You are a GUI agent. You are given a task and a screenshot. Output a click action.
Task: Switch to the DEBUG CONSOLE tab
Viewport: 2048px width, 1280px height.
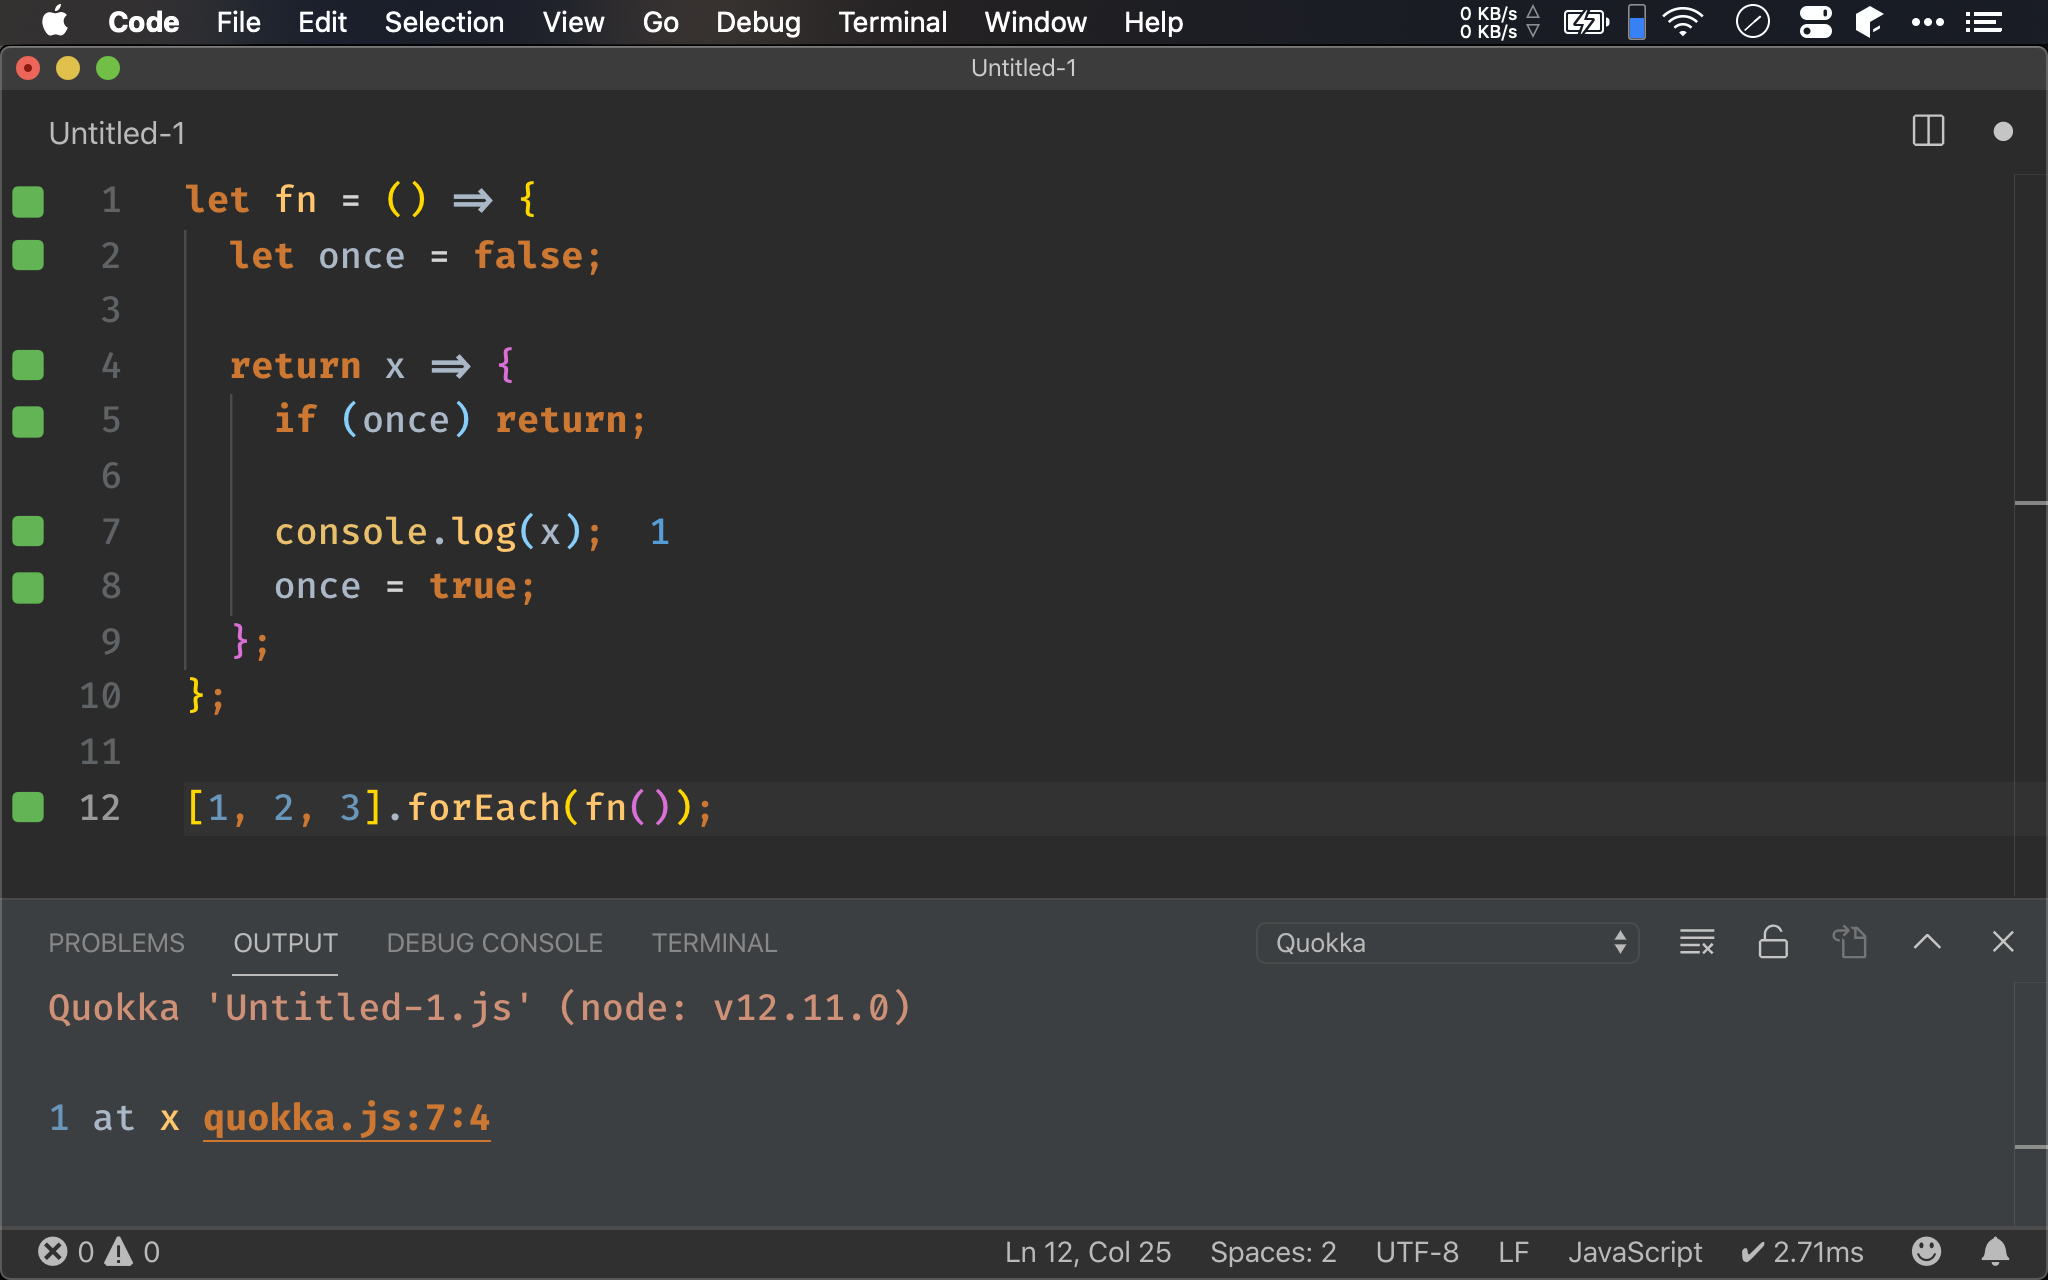point(494,943)
